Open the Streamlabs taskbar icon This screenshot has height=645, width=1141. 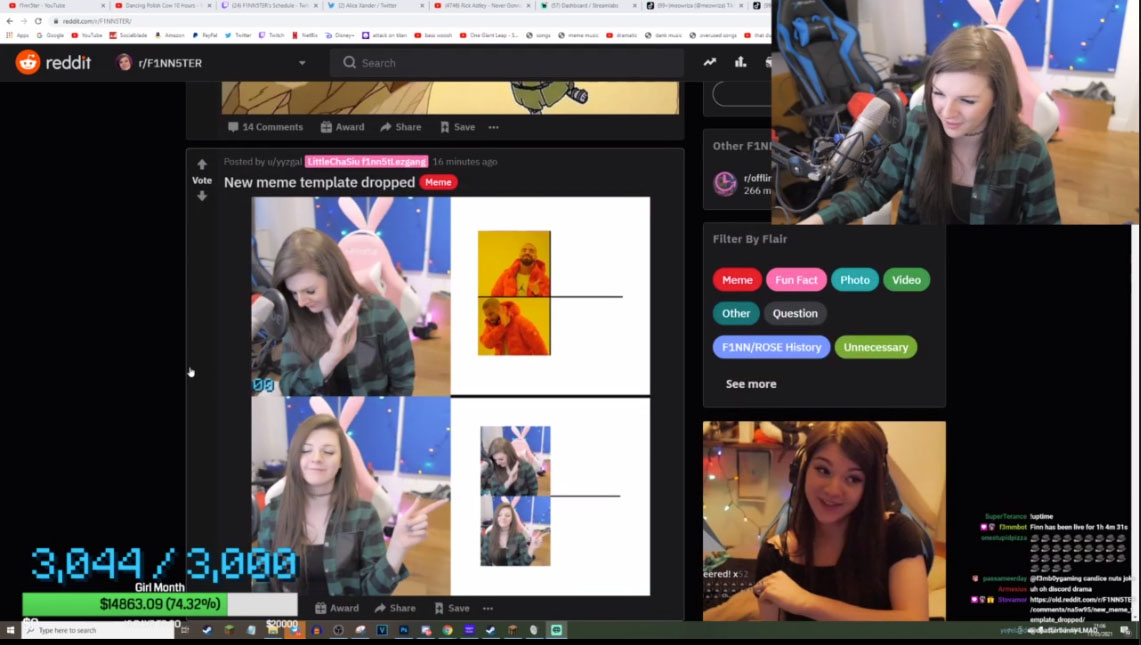point(557,630)
